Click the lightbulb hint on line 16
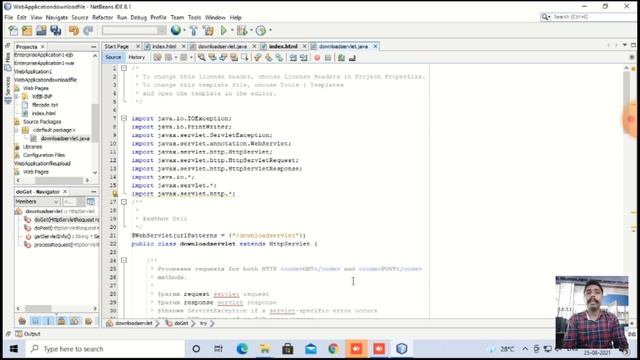 coord(115,194)
